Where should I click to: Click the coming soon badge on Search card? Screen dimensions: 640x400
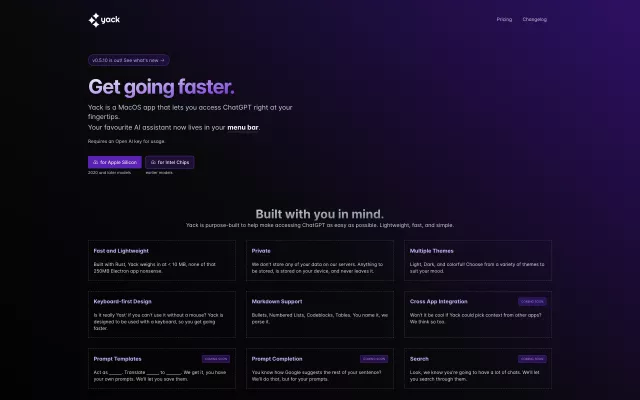[x=532, y=358]
